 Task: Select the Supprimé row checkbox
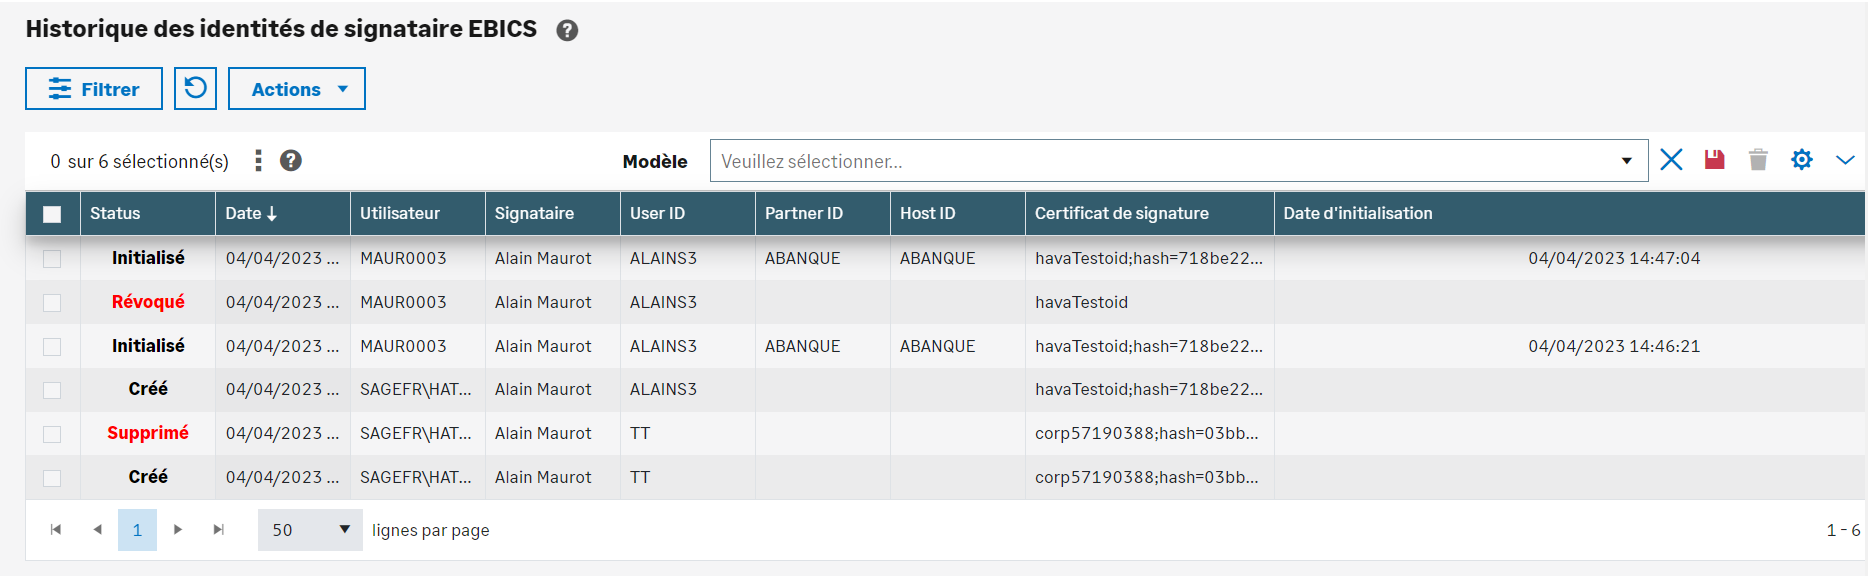(52, 434)
